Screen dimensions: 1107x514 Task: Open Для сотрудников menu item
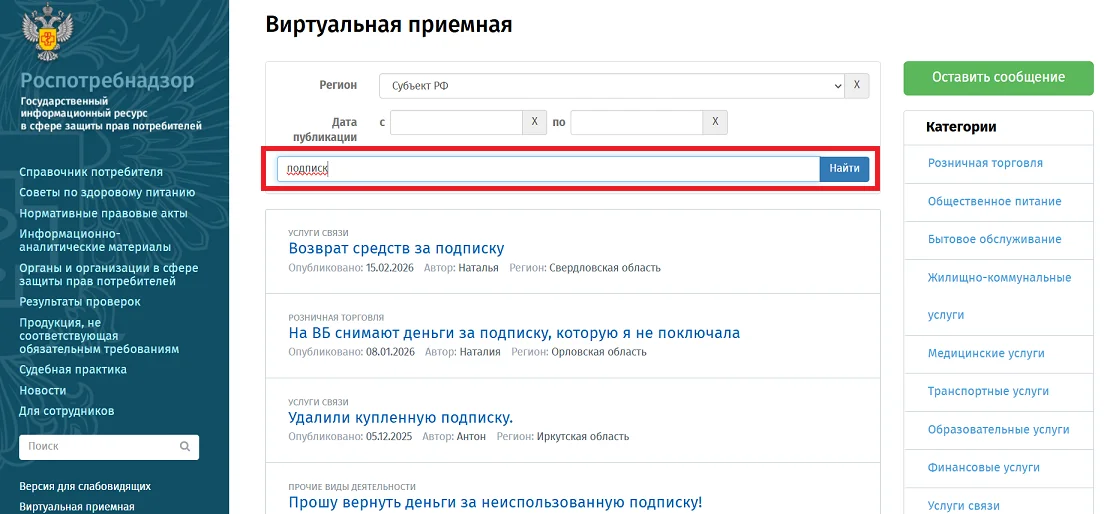(x=66, y=411)
